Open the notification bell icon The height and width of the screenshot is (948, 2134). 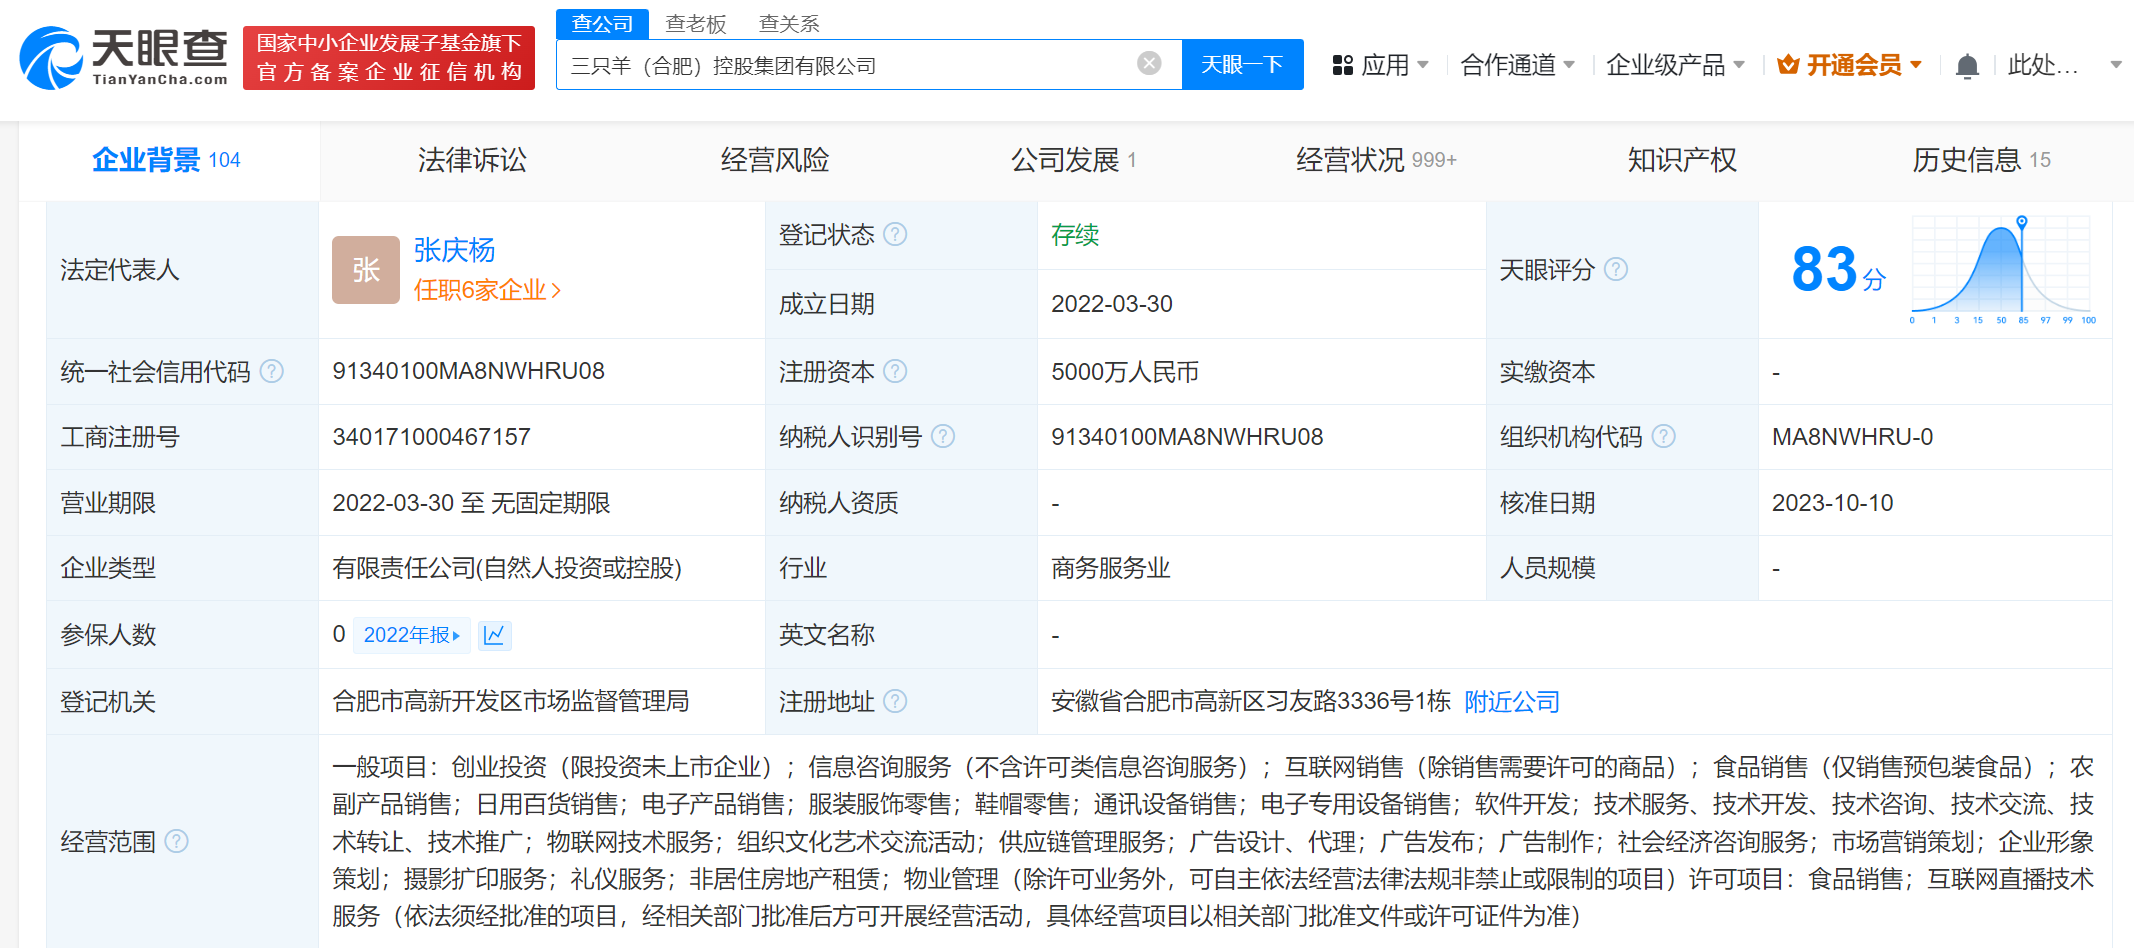click(1967, 63)
